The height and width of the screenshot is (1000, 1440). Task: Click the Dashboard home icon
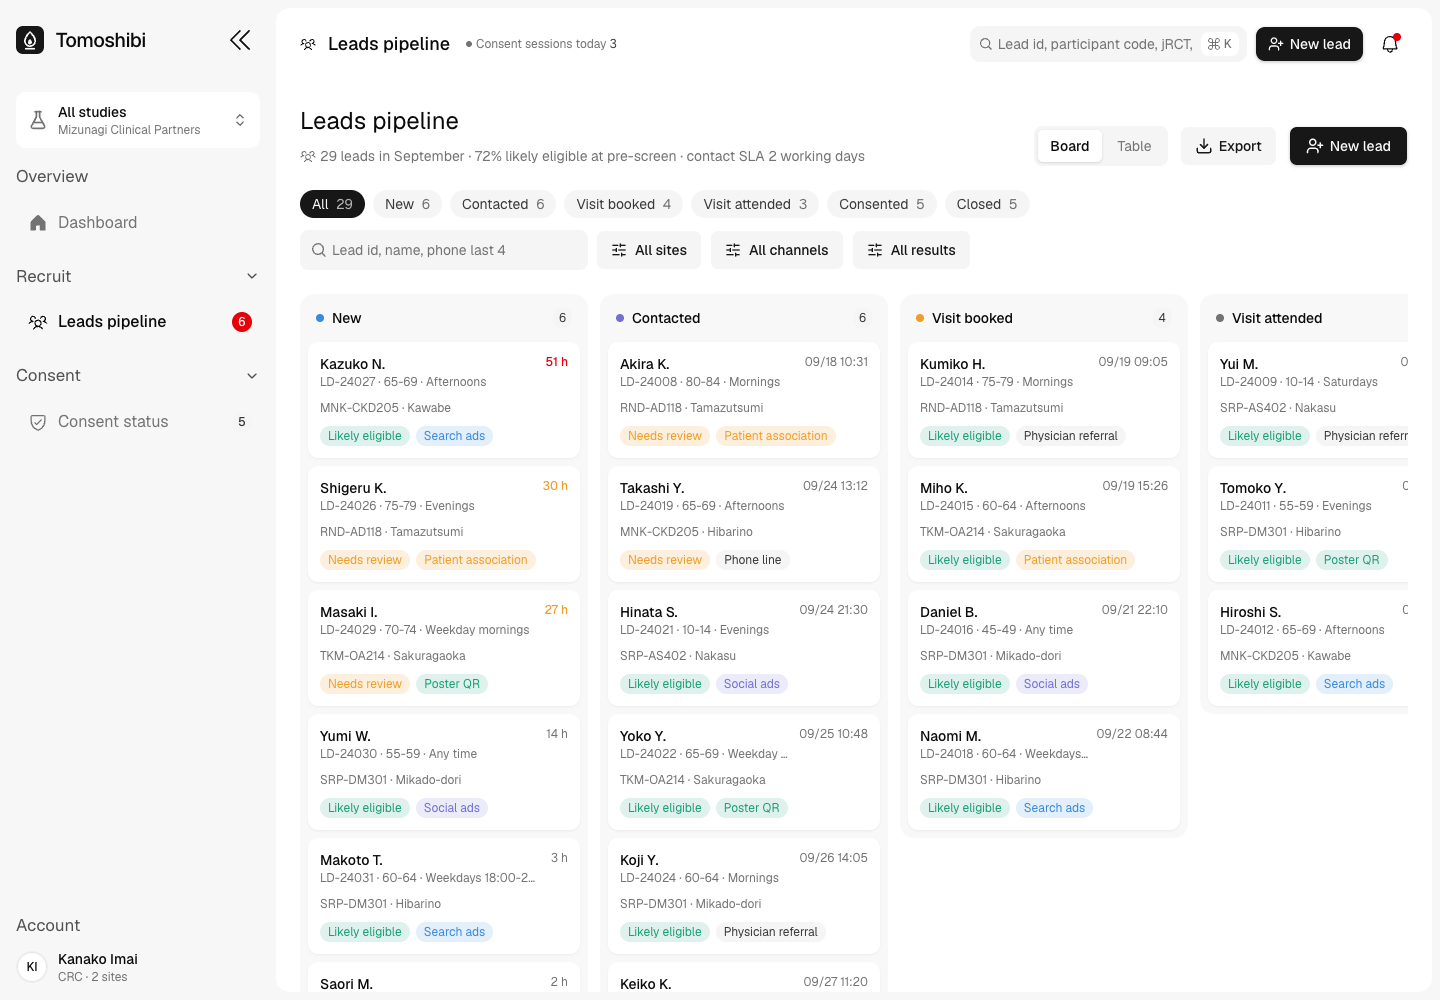point(38,223)
